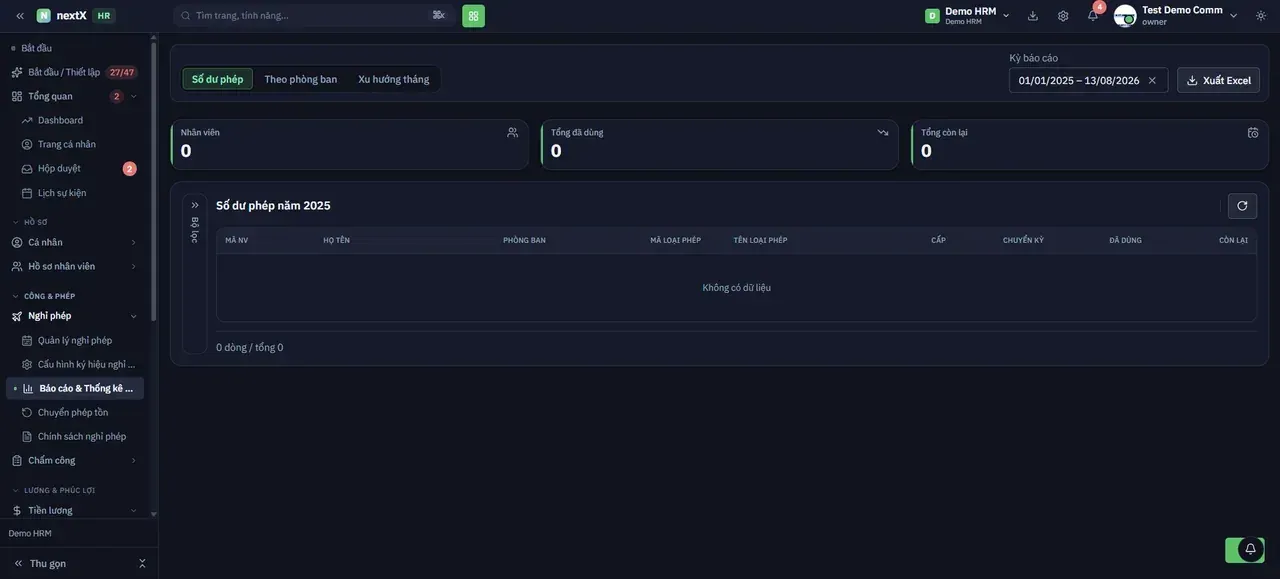Open the downloads icon in header
Screen dimensions: 1280x579
point(1033,16)
